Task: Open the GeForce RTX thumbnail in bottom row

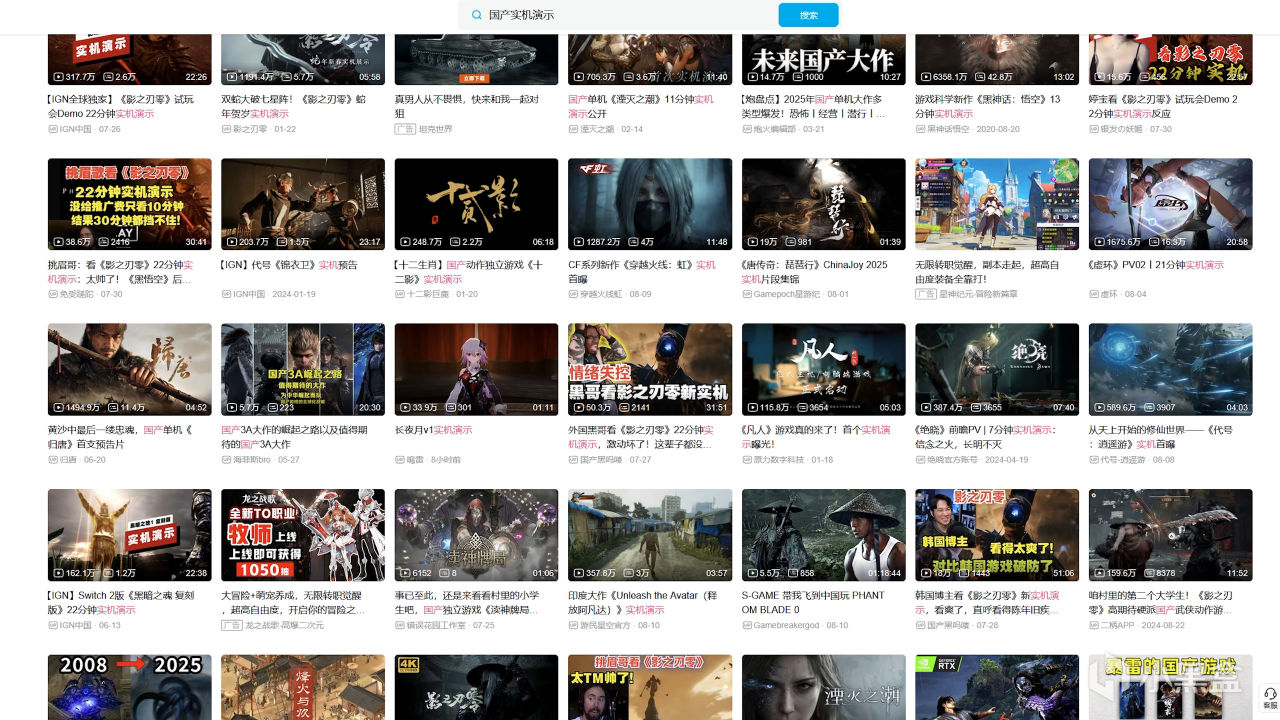Action: (x=997, y=687)
